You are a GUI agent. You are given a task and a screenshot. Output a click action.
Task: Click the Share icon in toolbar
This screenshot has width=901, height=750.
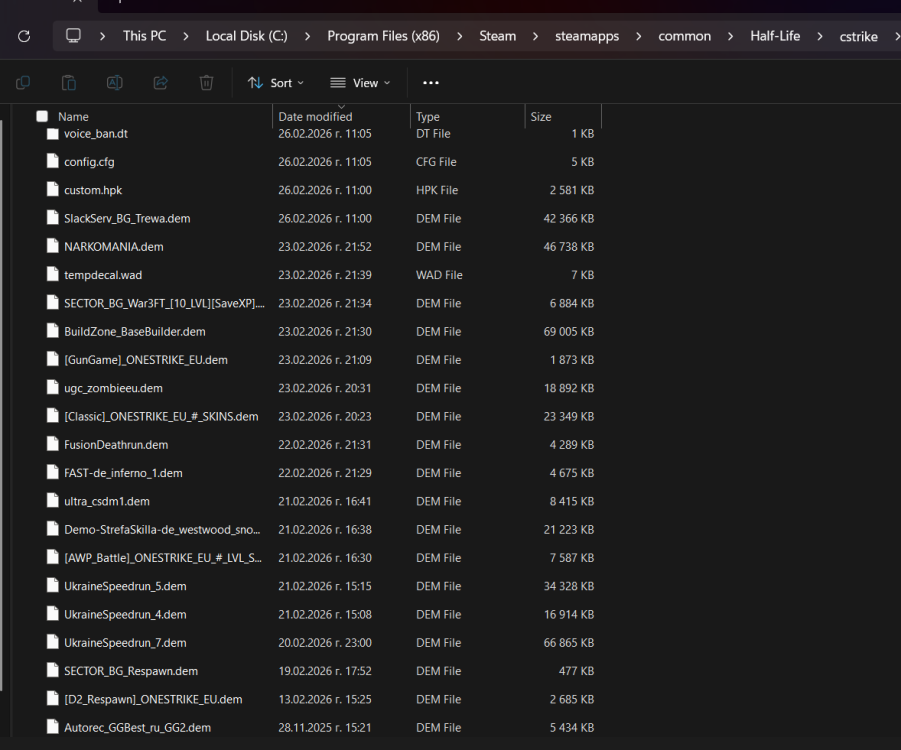(161, 83)
